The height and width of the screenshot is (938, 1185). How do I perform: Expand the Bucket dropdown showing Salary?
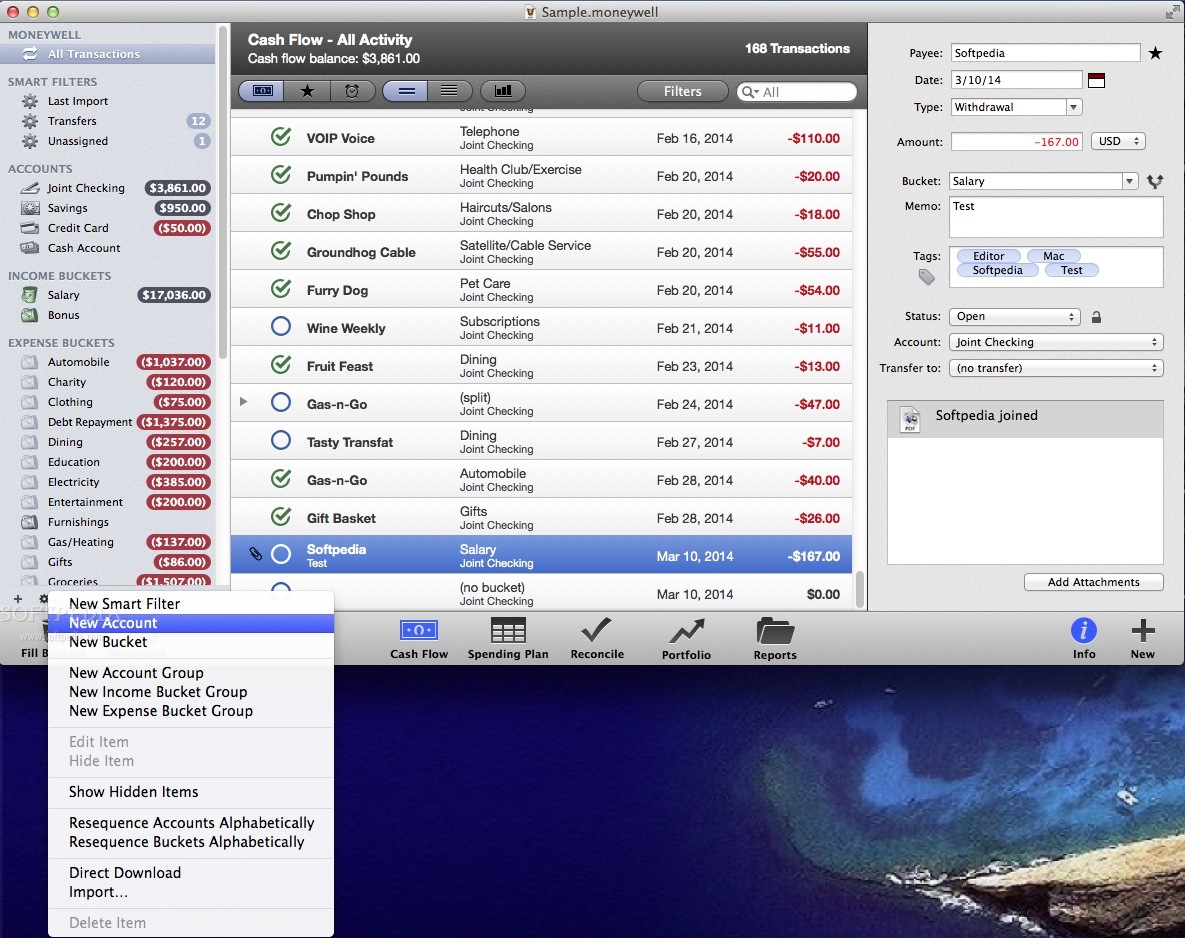(x=1131, y=181)
